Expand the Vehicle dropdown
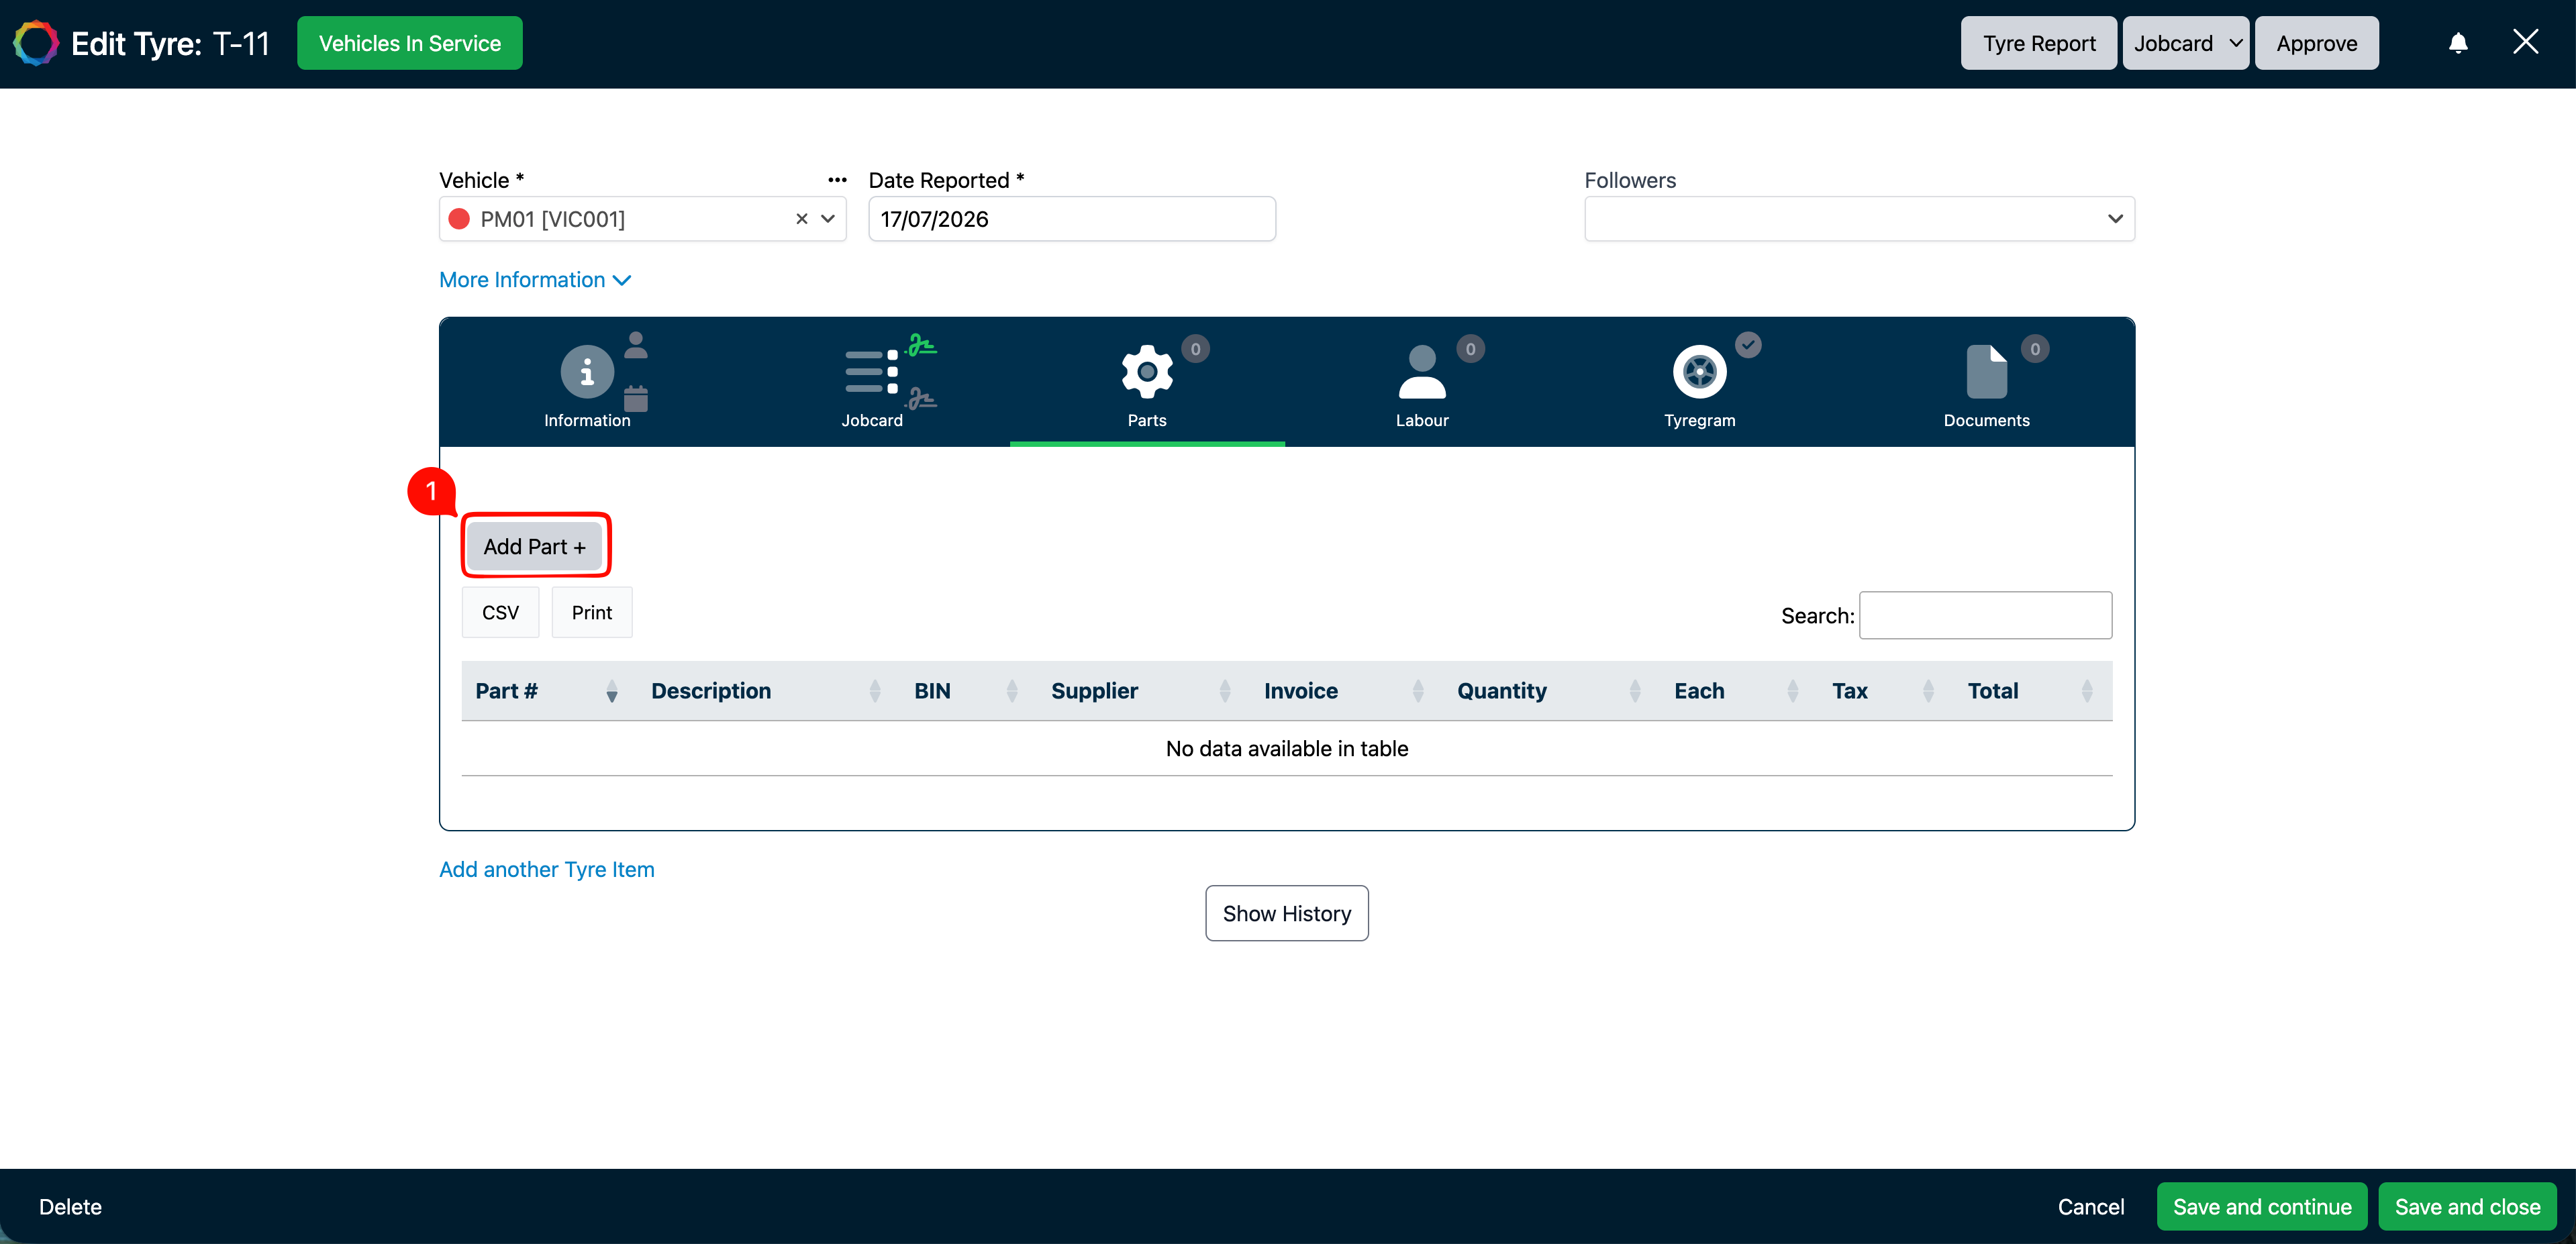Screen dimensions: 2576x1244 tap(828, 219)
